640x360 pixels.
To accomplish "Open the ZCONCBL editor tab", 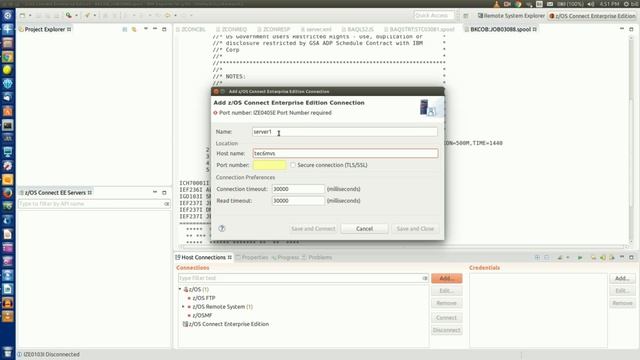I will point(191,29).
